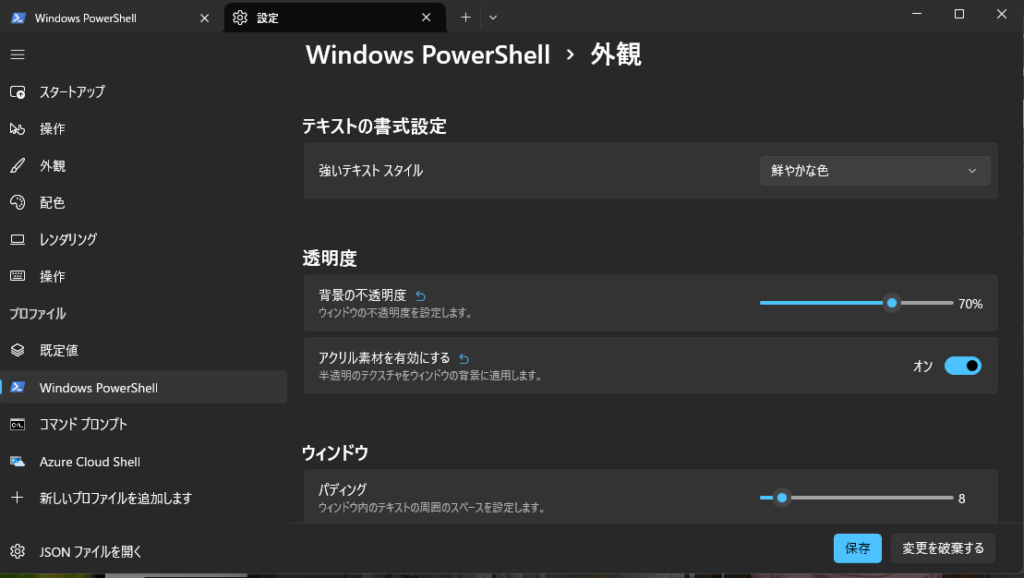
Task: Close the Windows PowerShell tab
Action: (x=204, y=18)
